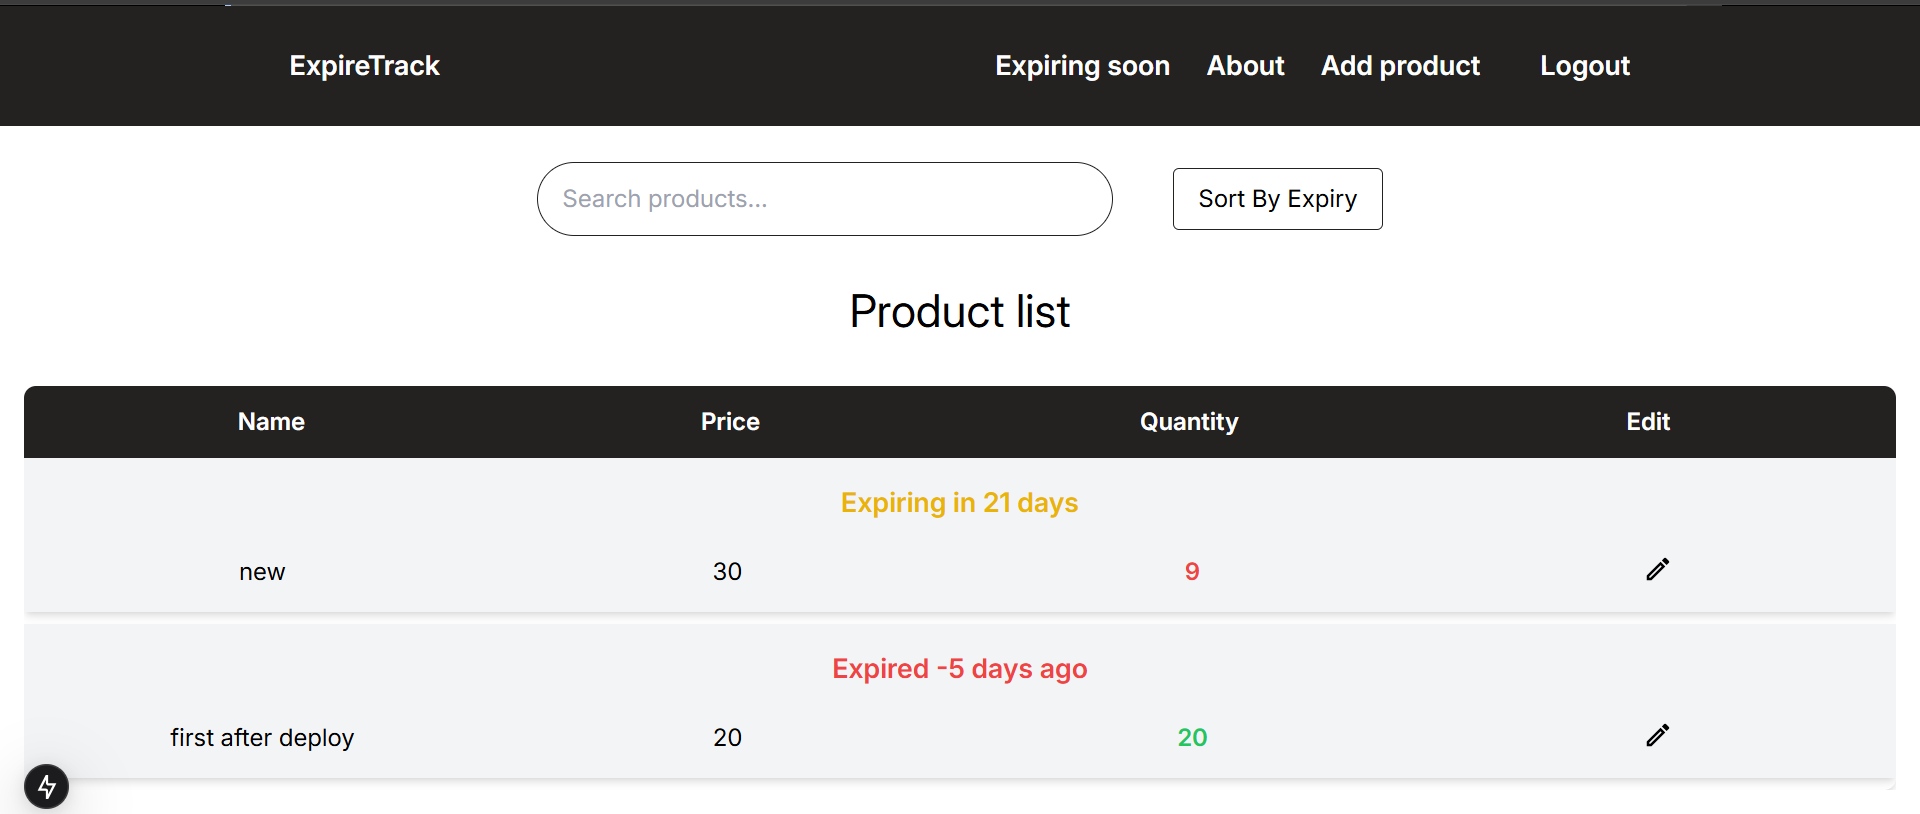Focus the Search products input field
The height and width of the screenshot is (814, 1920).
tap(824, 199)
